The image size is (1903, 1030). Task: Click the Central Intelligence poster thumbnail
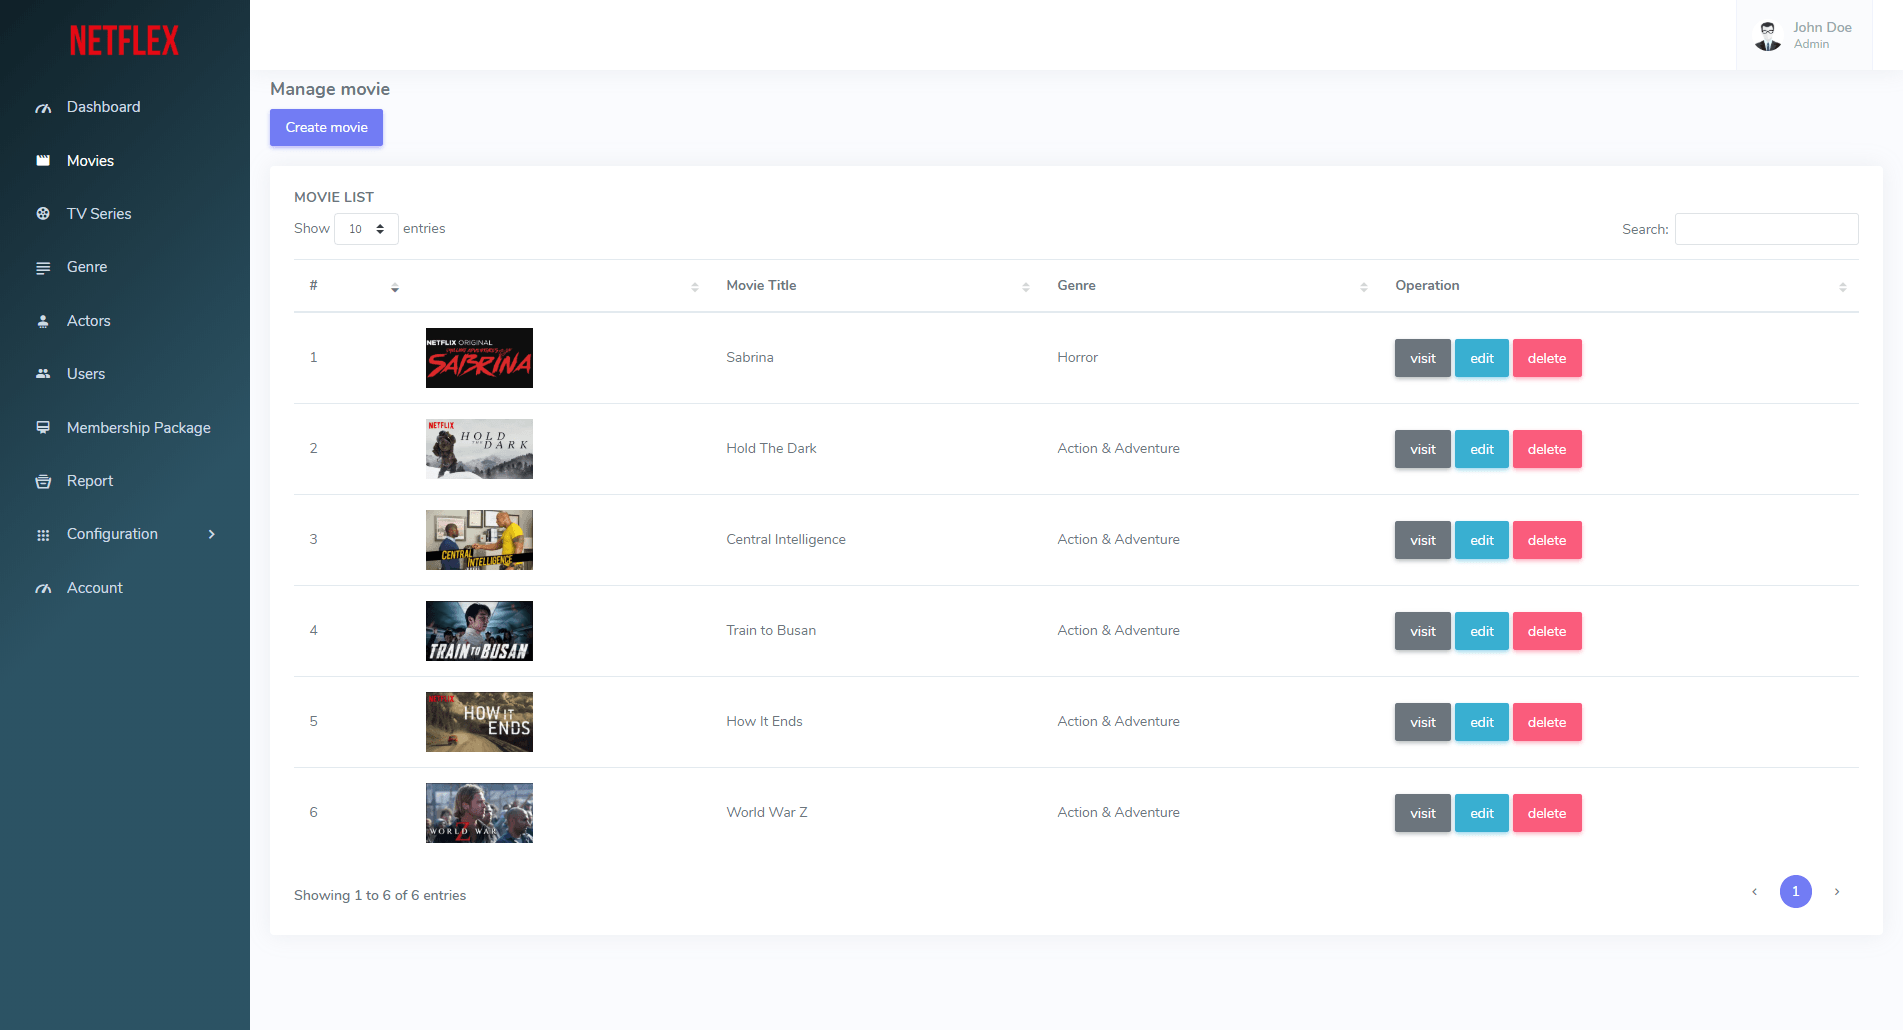(x=479, y=540)
